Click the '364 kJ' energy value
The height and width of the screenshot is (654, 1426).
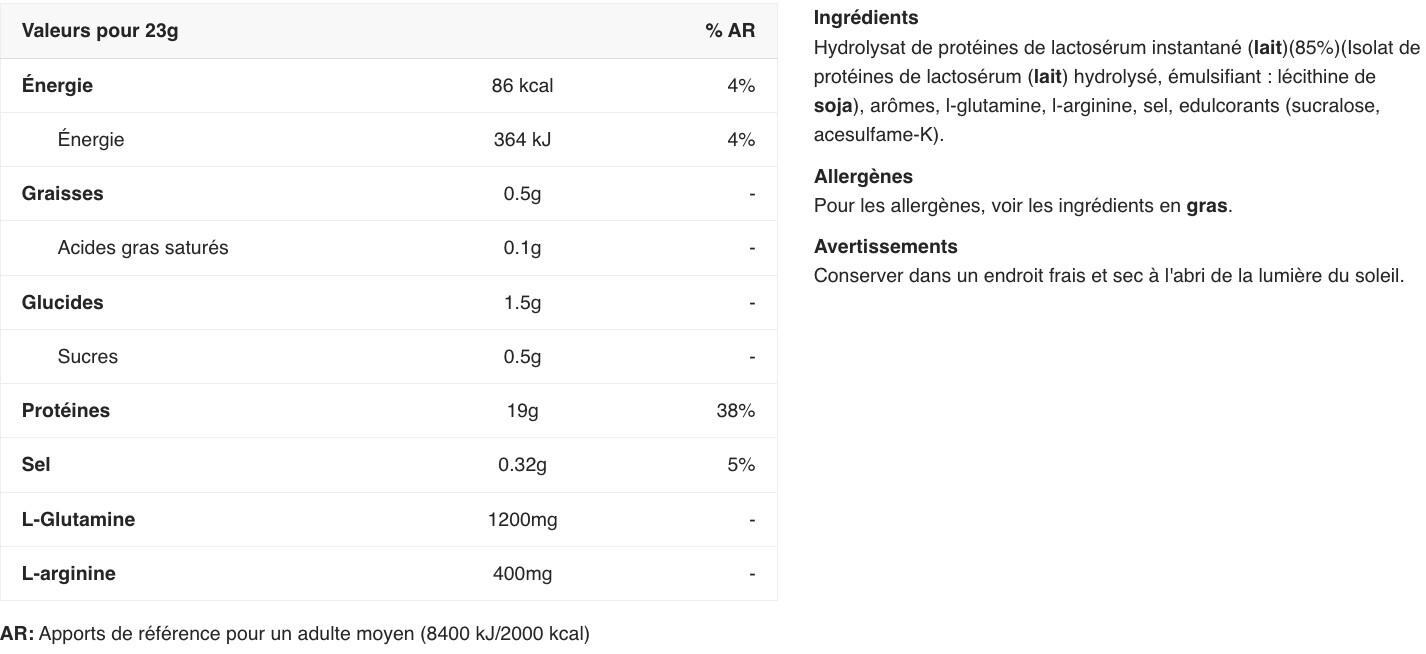pyautogui.click(x=522, y=140)
